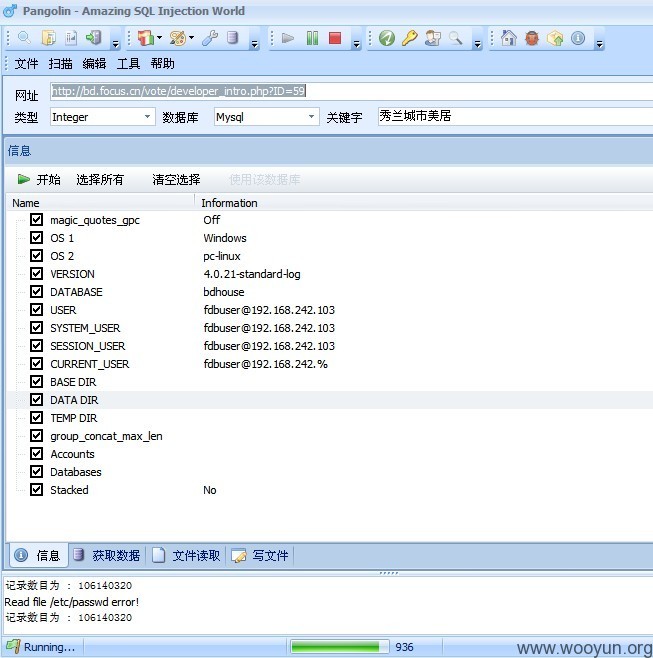Viewport: 653px width, 658px height.
Task: Uncheck the OS 1 checkbox
Action: 37,238
